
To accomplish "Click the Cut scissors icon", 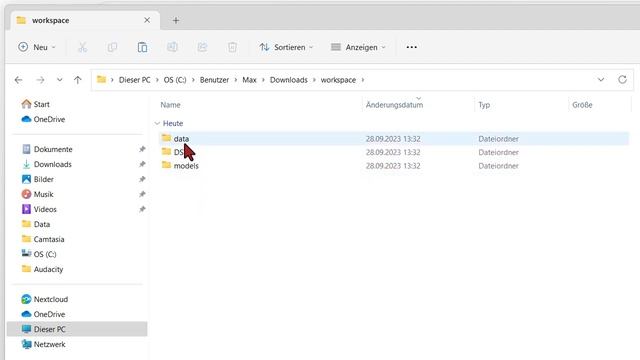I will (82, 47).
